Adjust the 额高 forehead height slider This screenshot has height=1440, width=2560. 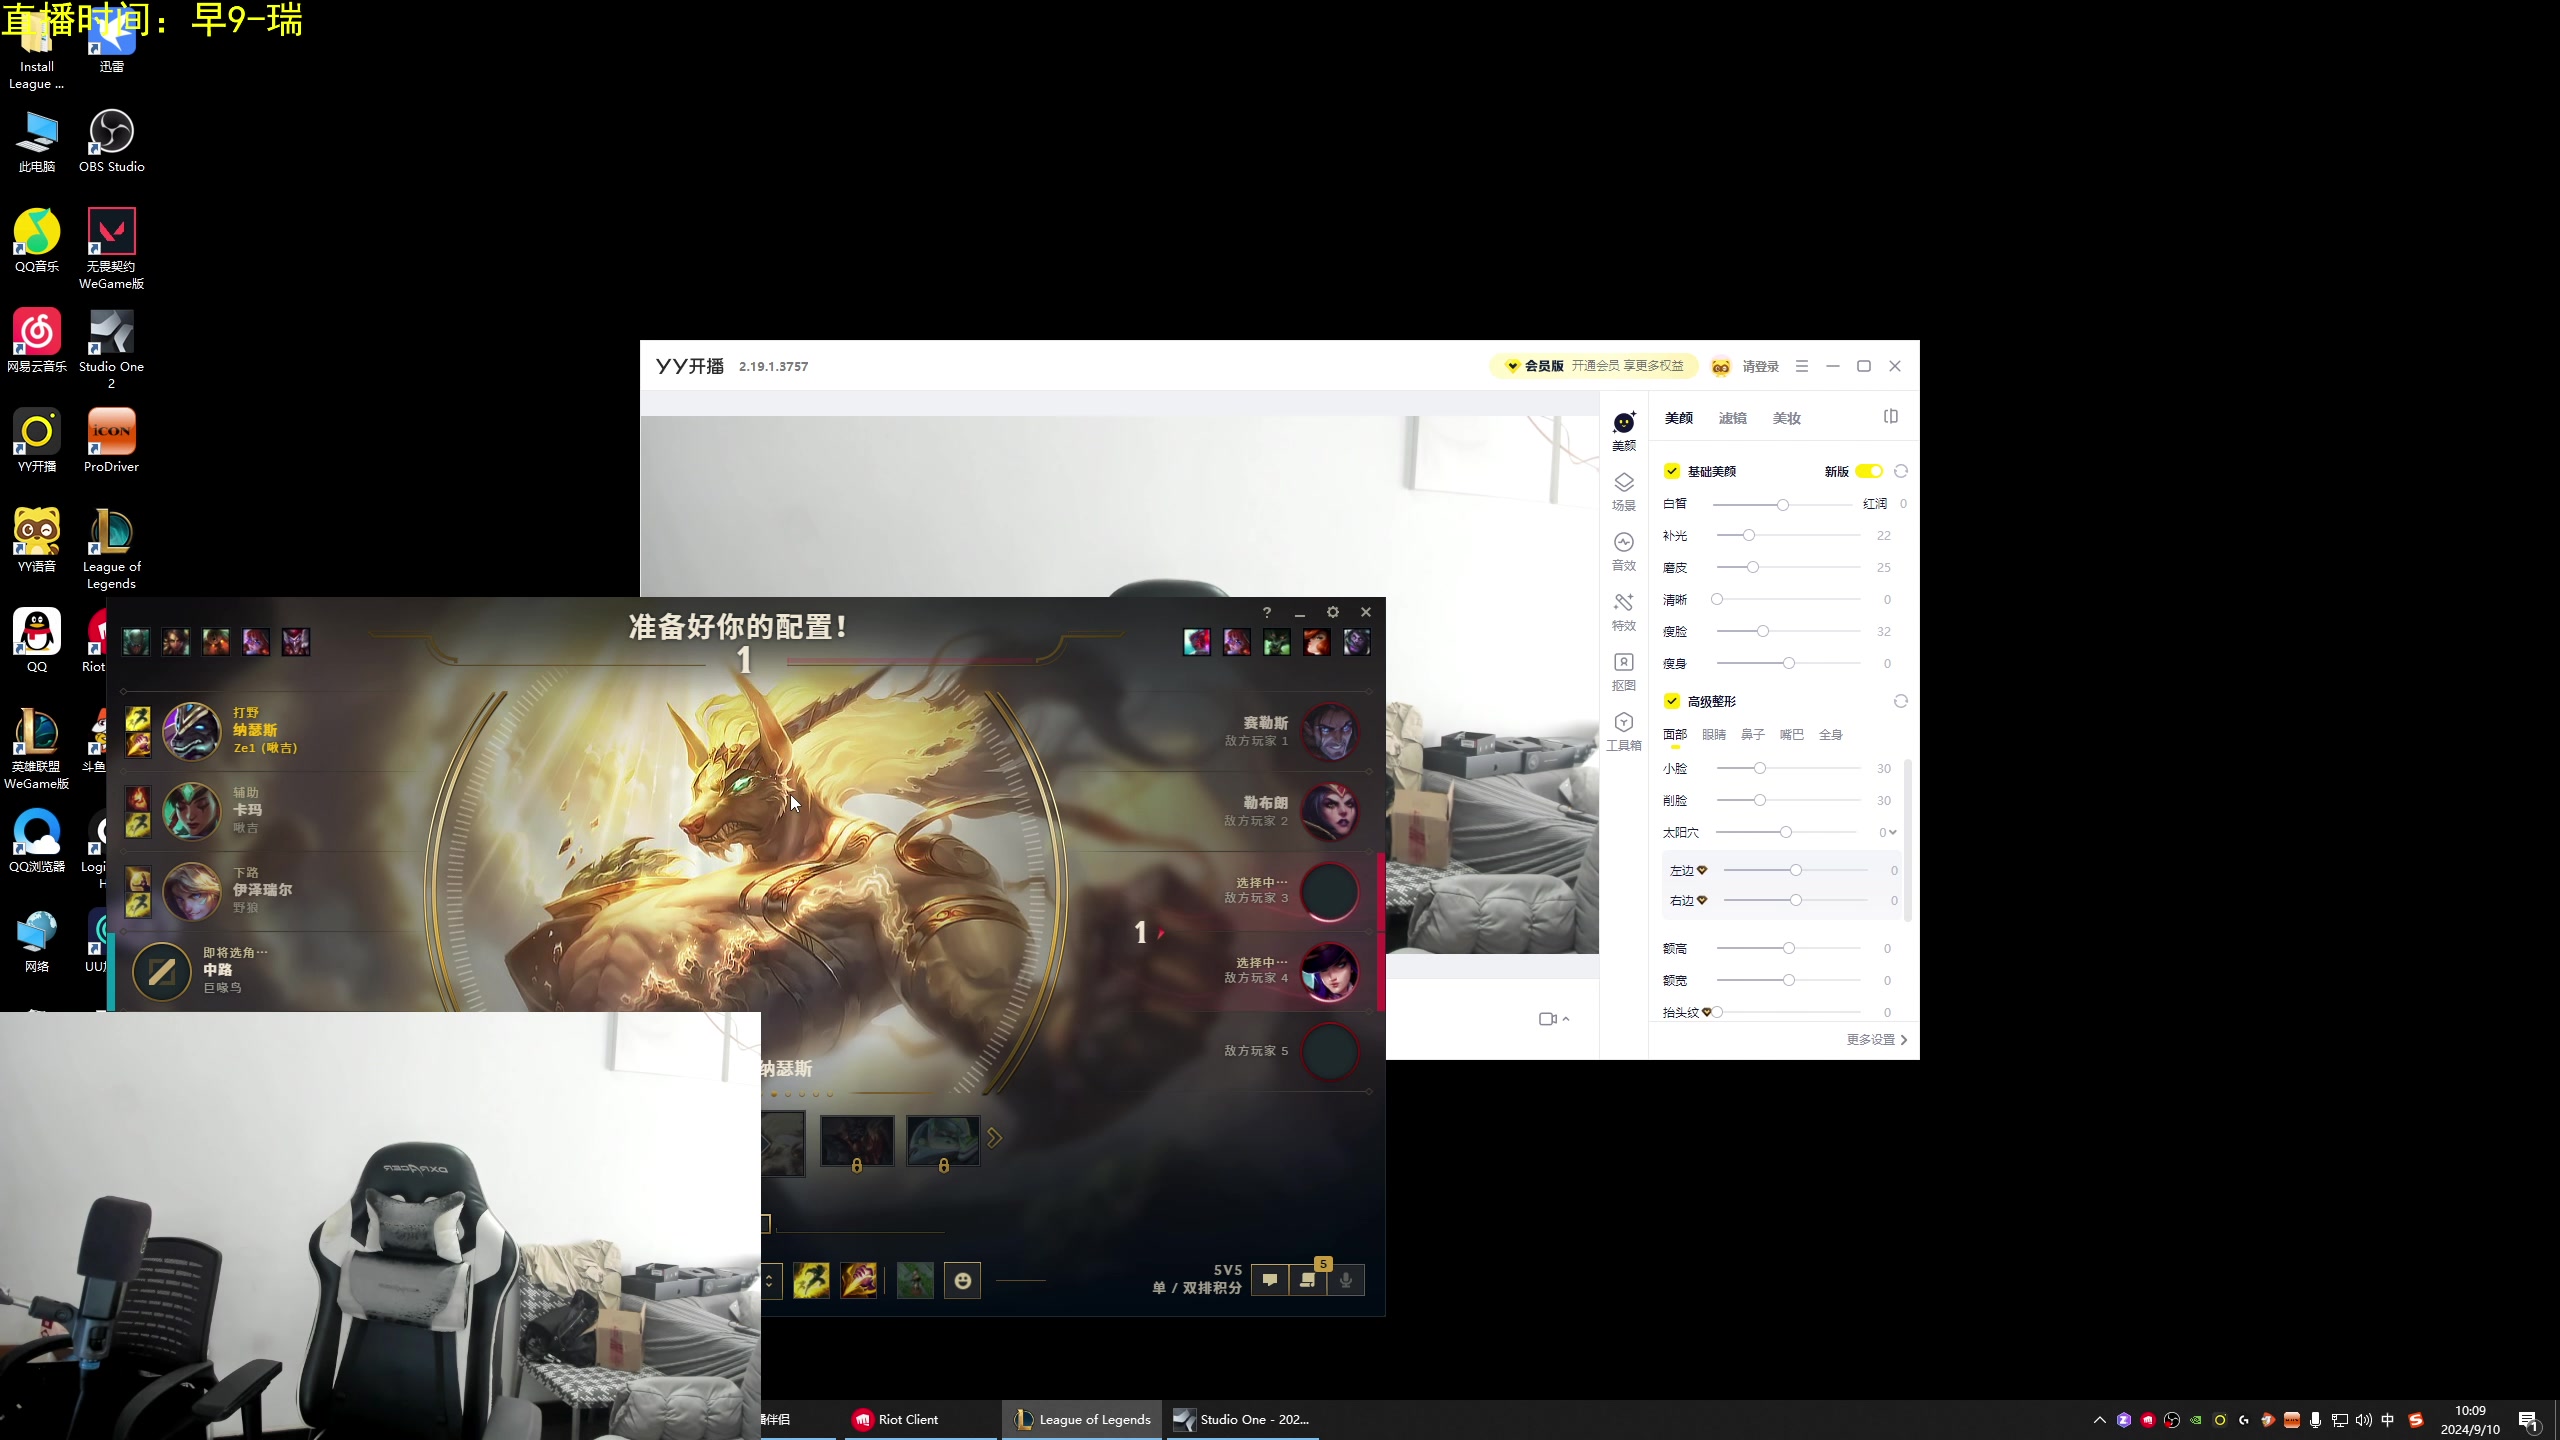[1788, 948]
